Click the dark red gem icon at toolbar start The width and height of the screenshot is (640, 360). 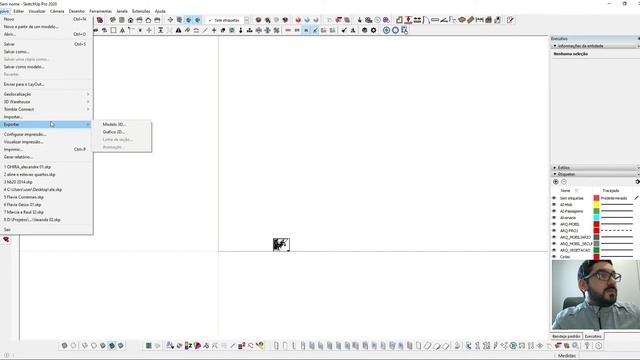tap(100, 20)
